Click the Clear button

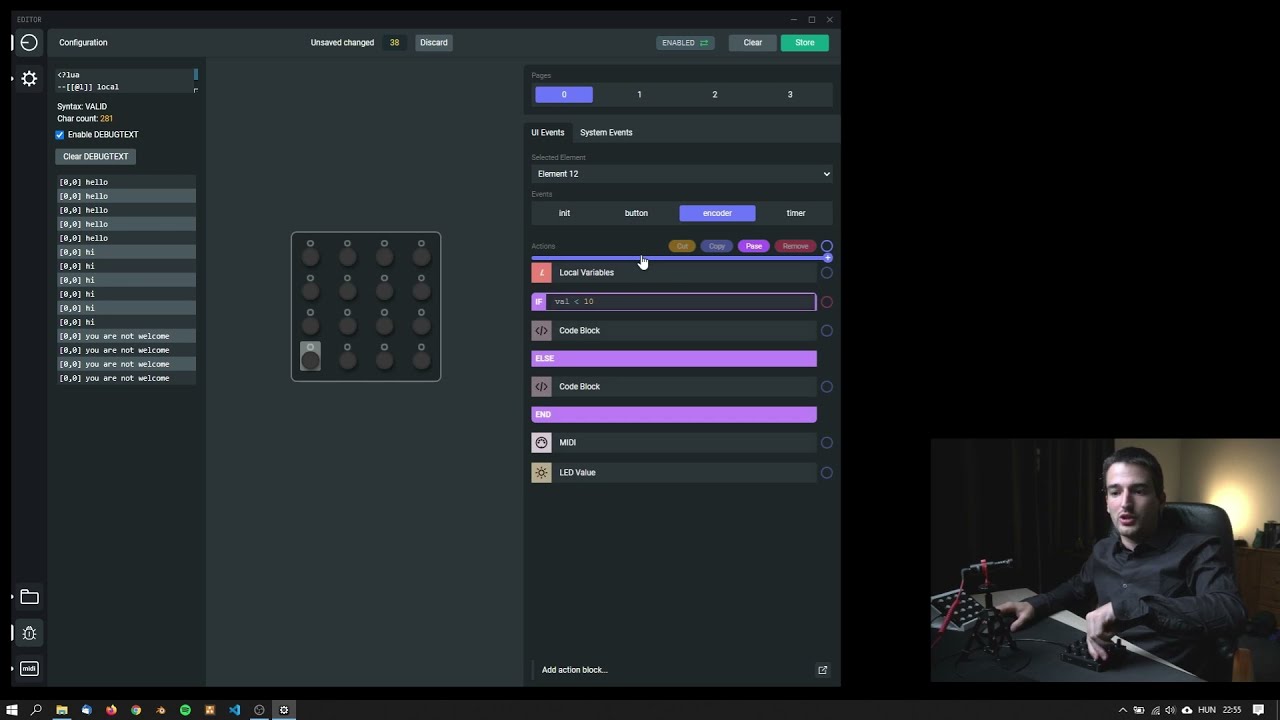click(x=753, y=43)
